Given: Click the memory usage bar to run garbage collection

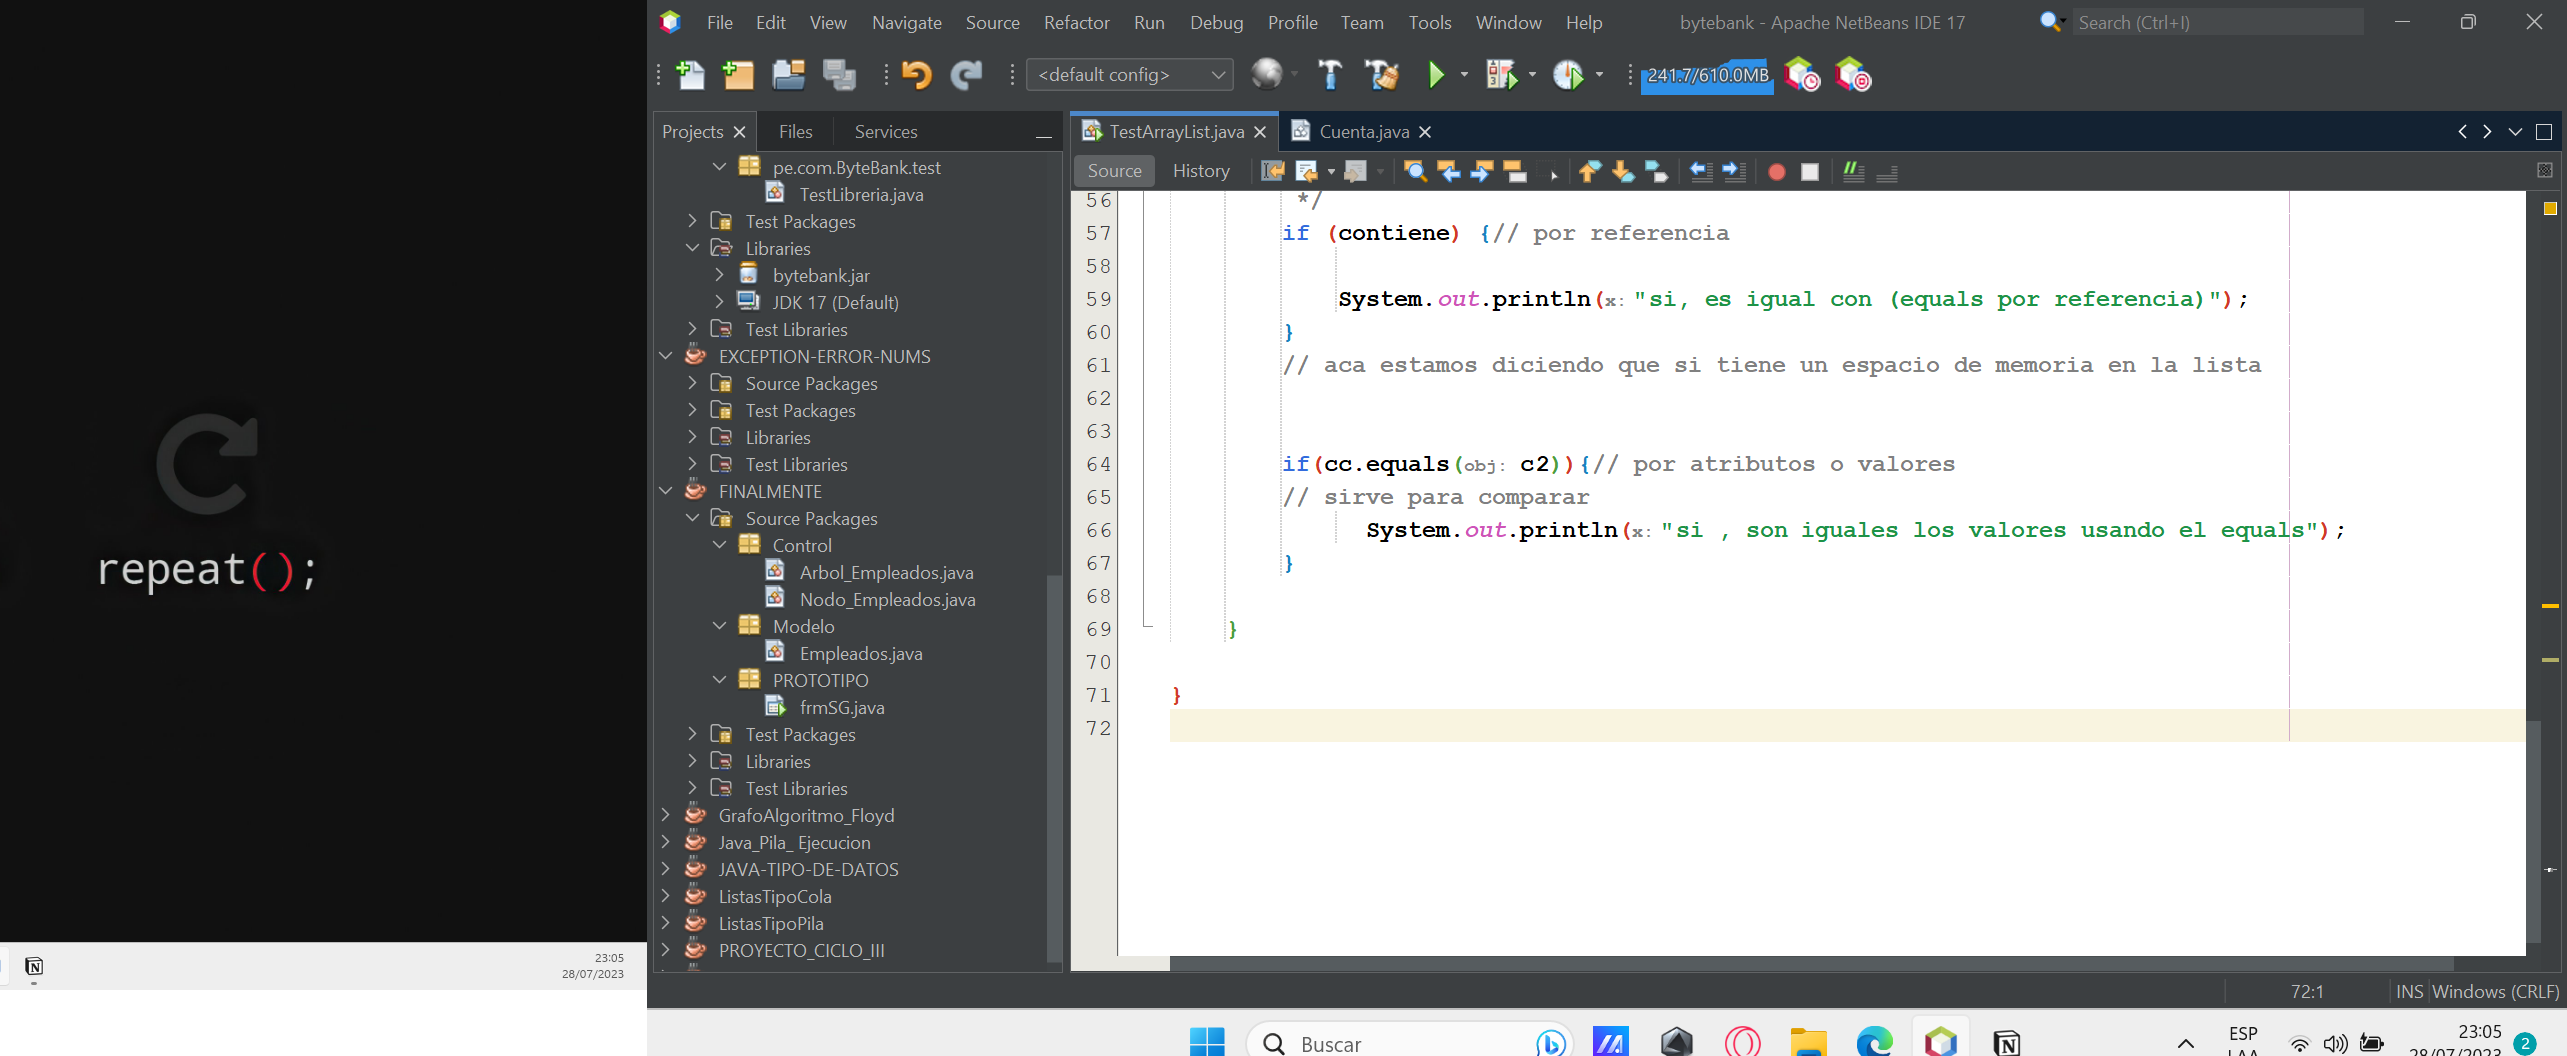Looking at the screenshot, I should [1707, 75].
